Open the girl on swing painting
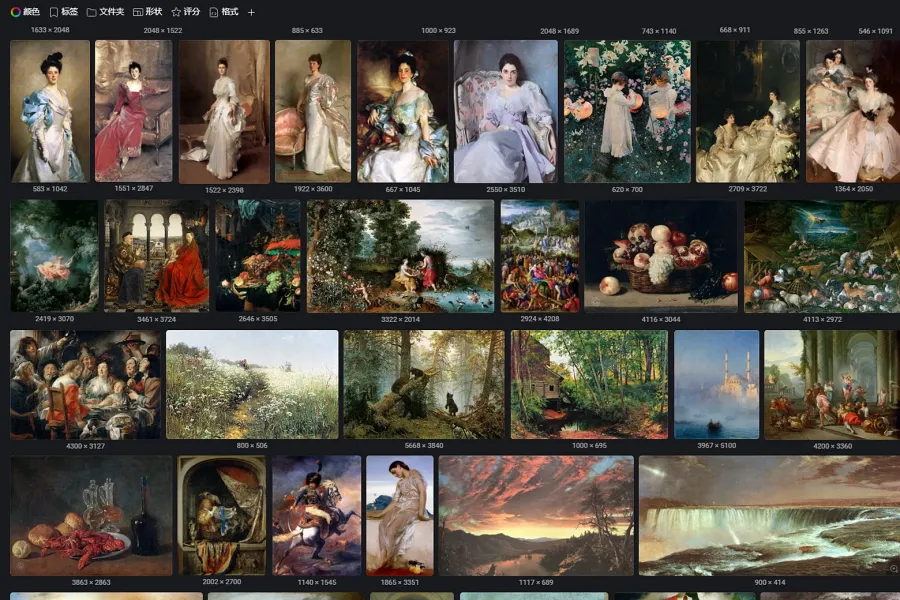 (x=54, y=256)
